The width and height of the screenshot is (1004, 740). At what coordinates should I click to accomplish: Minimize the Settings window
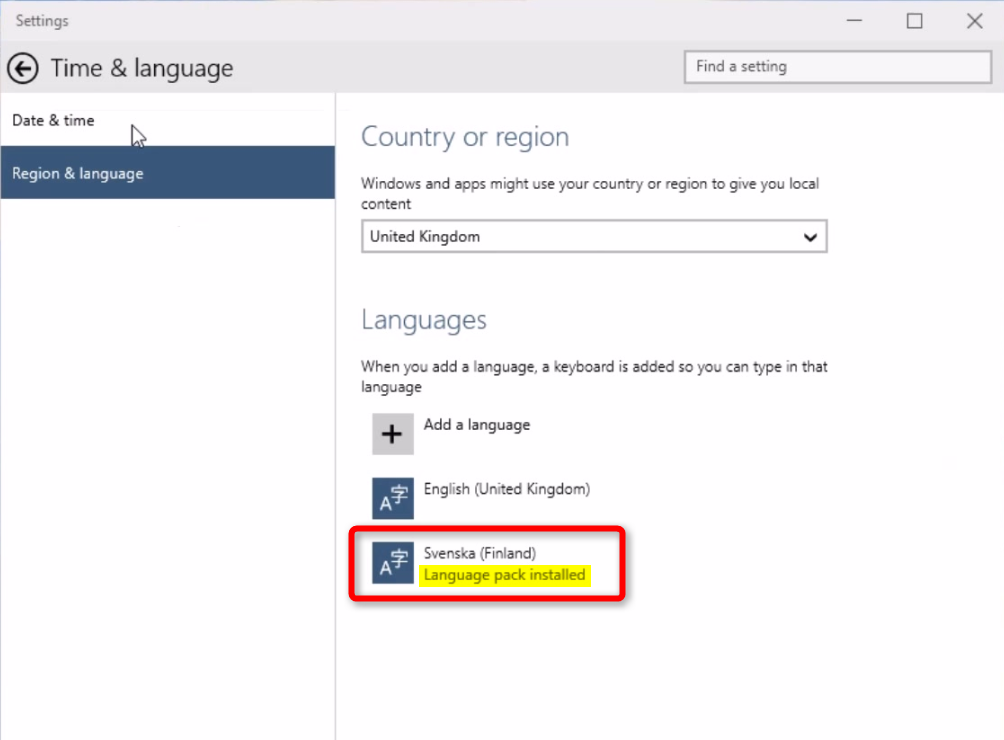pyautogui.click(x=854, y=21)
